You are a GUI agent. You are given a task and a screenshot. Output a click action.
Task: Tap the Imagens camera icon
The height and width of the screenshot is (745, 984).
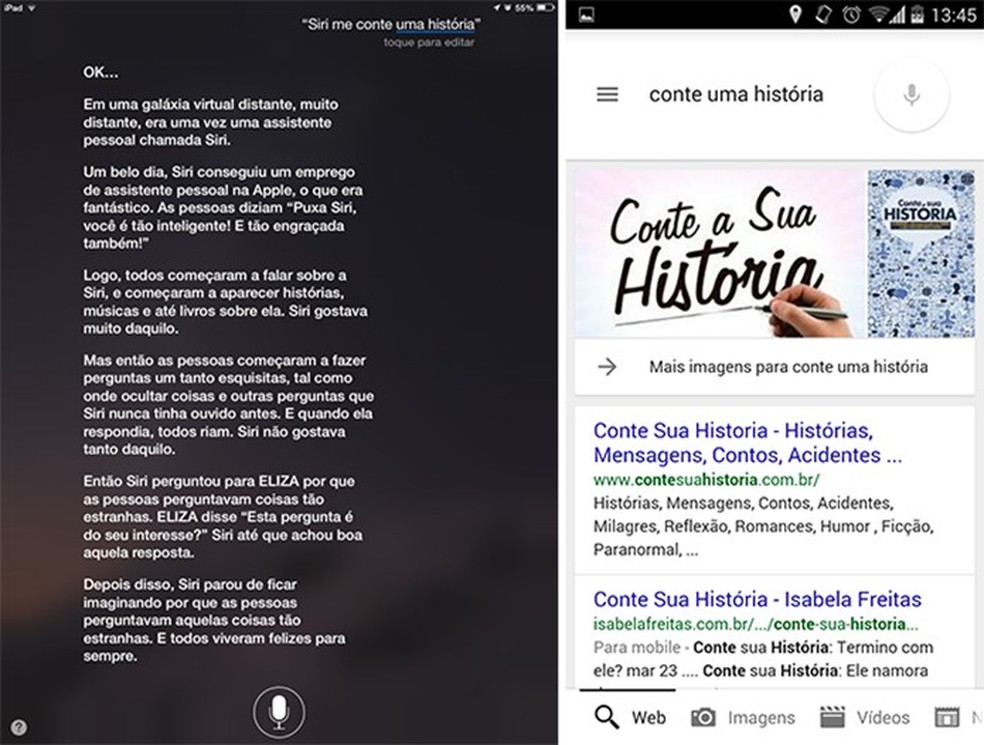[x=703, y=717]
